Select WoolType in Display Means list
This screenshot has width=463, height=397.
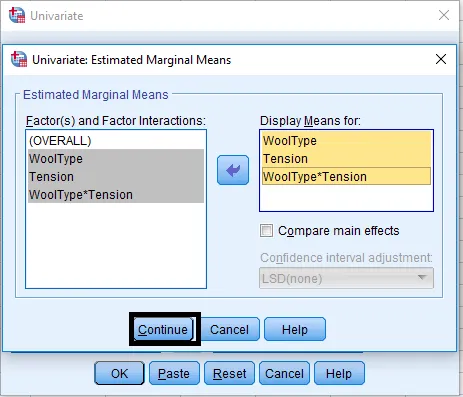pos(346,140)
